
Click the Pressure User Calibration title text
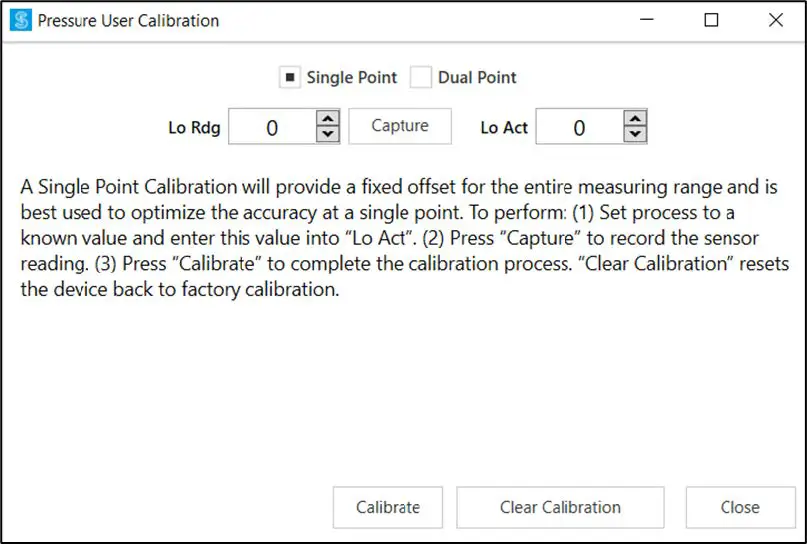(x=128, y=20)
